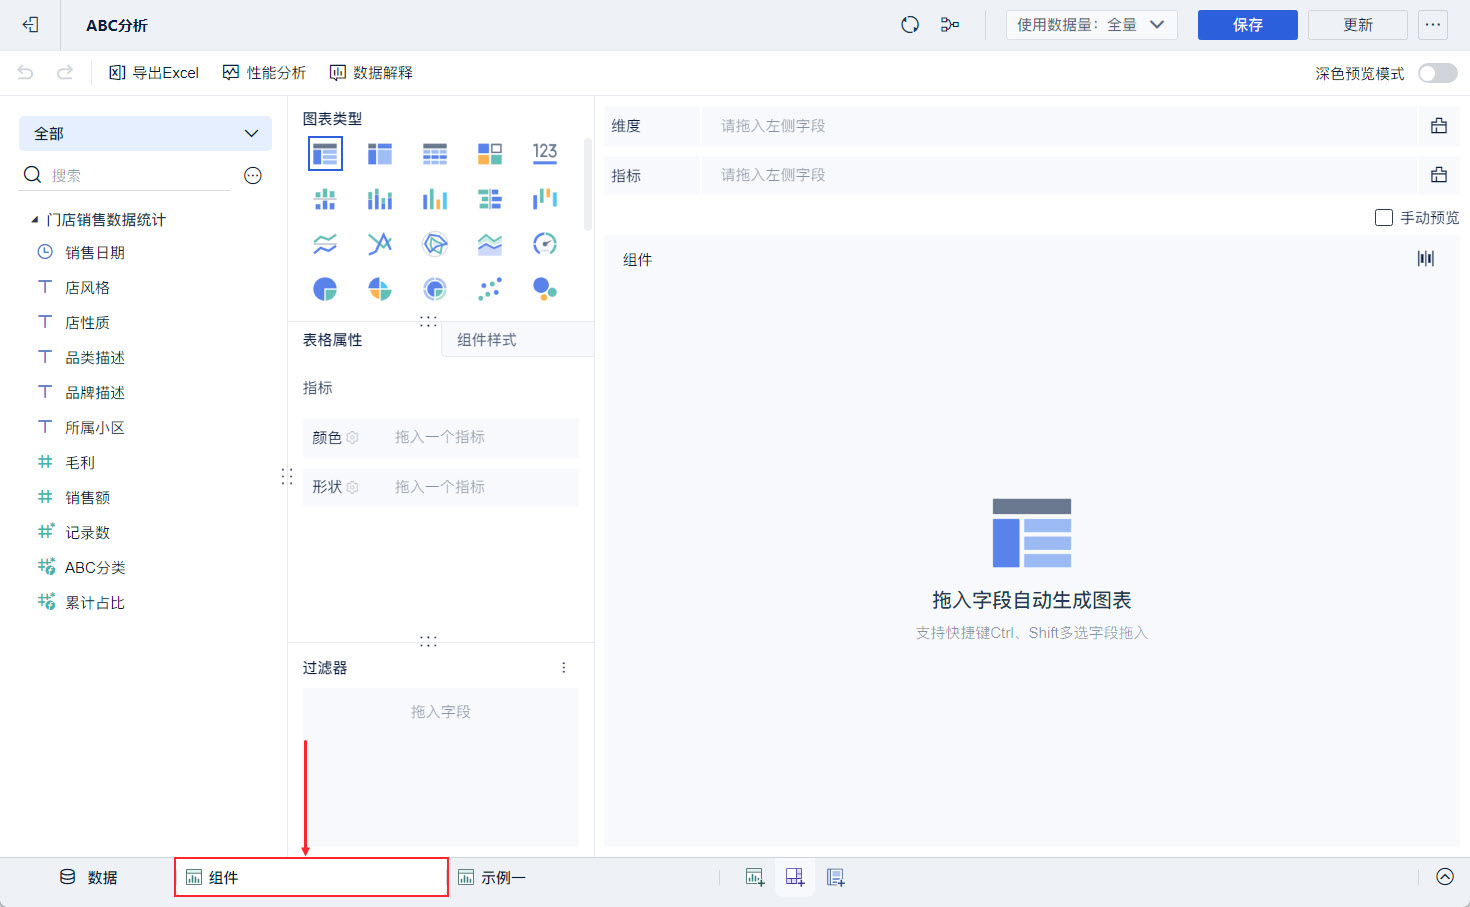Click the 维度 field drop area

click(1060, 126)
